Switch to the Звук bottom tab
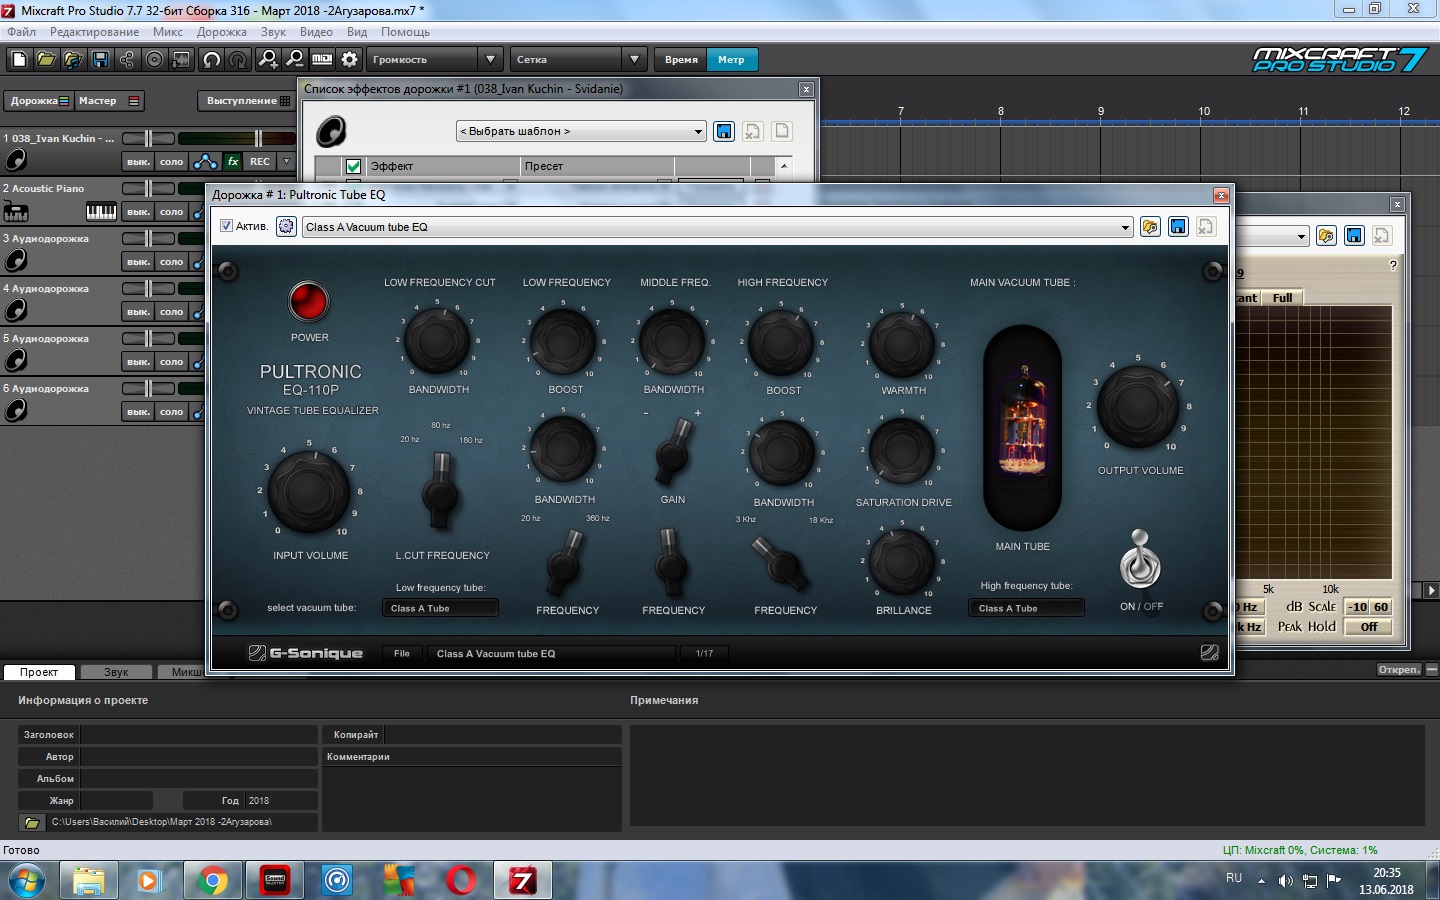Image resolution: width=1440 pixels, height=900 pixels. (x=116, y=672)
